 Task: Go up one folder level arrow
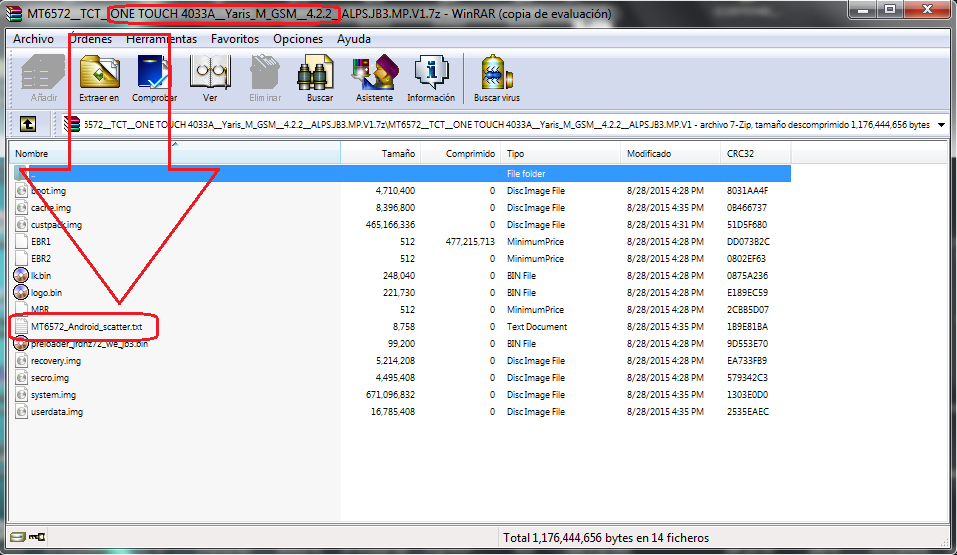coord(27,125)
